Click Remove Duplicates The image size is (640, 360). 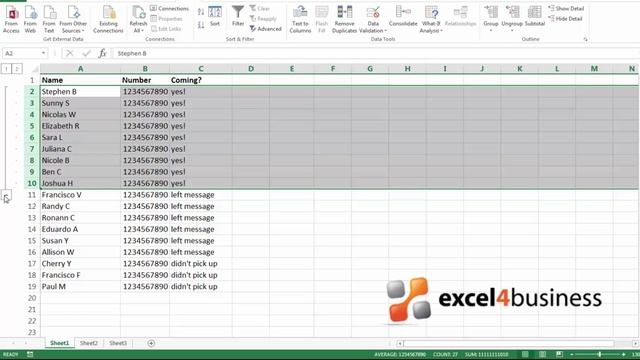click(344, 19)
